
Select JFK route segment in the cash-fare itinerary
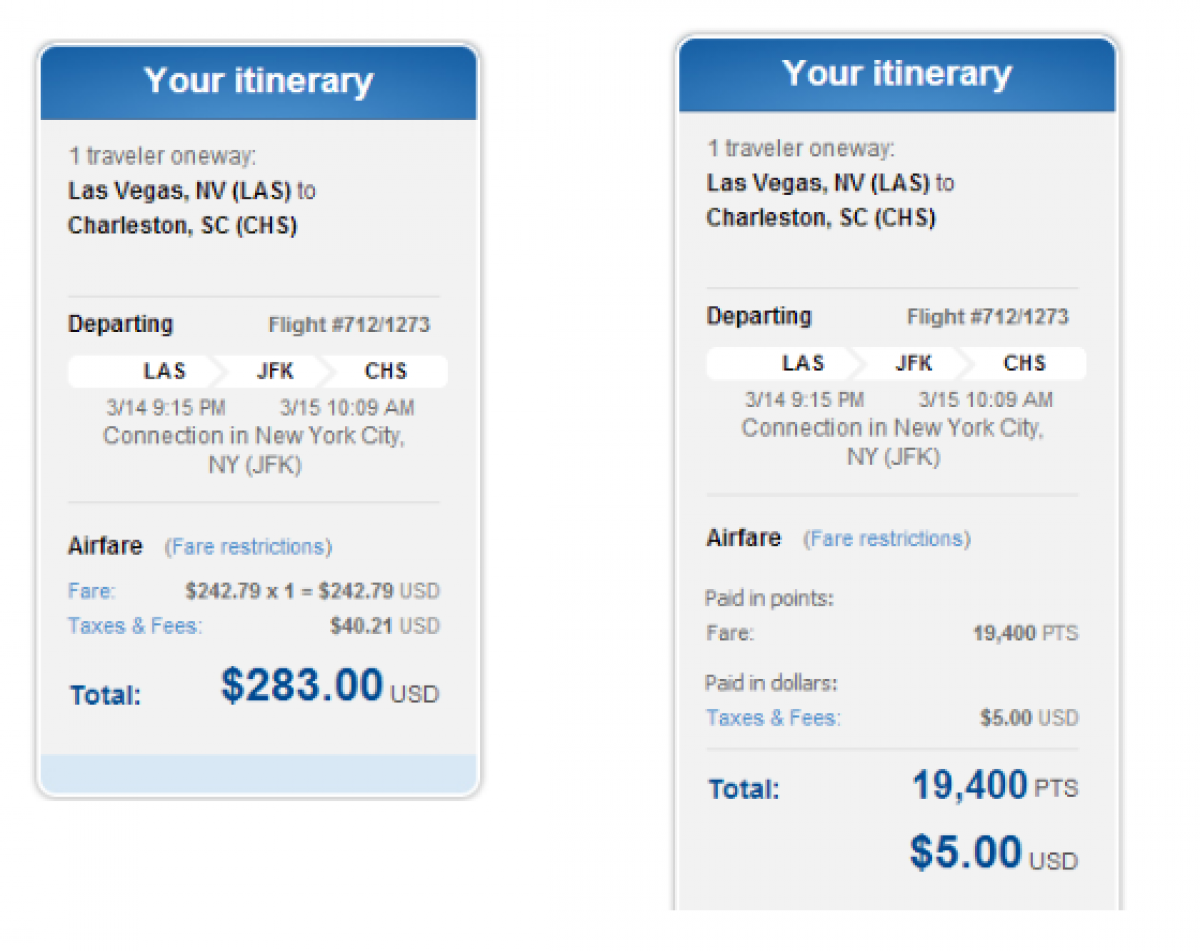click(x=275, y=371)
